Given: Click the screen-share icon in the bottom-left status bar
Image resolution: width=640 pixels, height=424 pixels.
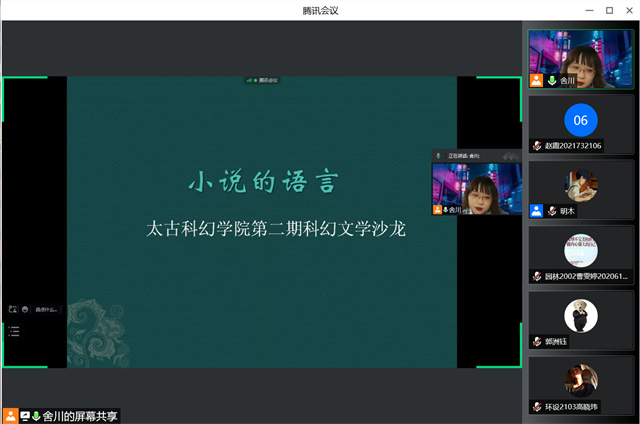Looking at the screenshot, I should pyautogui.click(x=24, y=416).
